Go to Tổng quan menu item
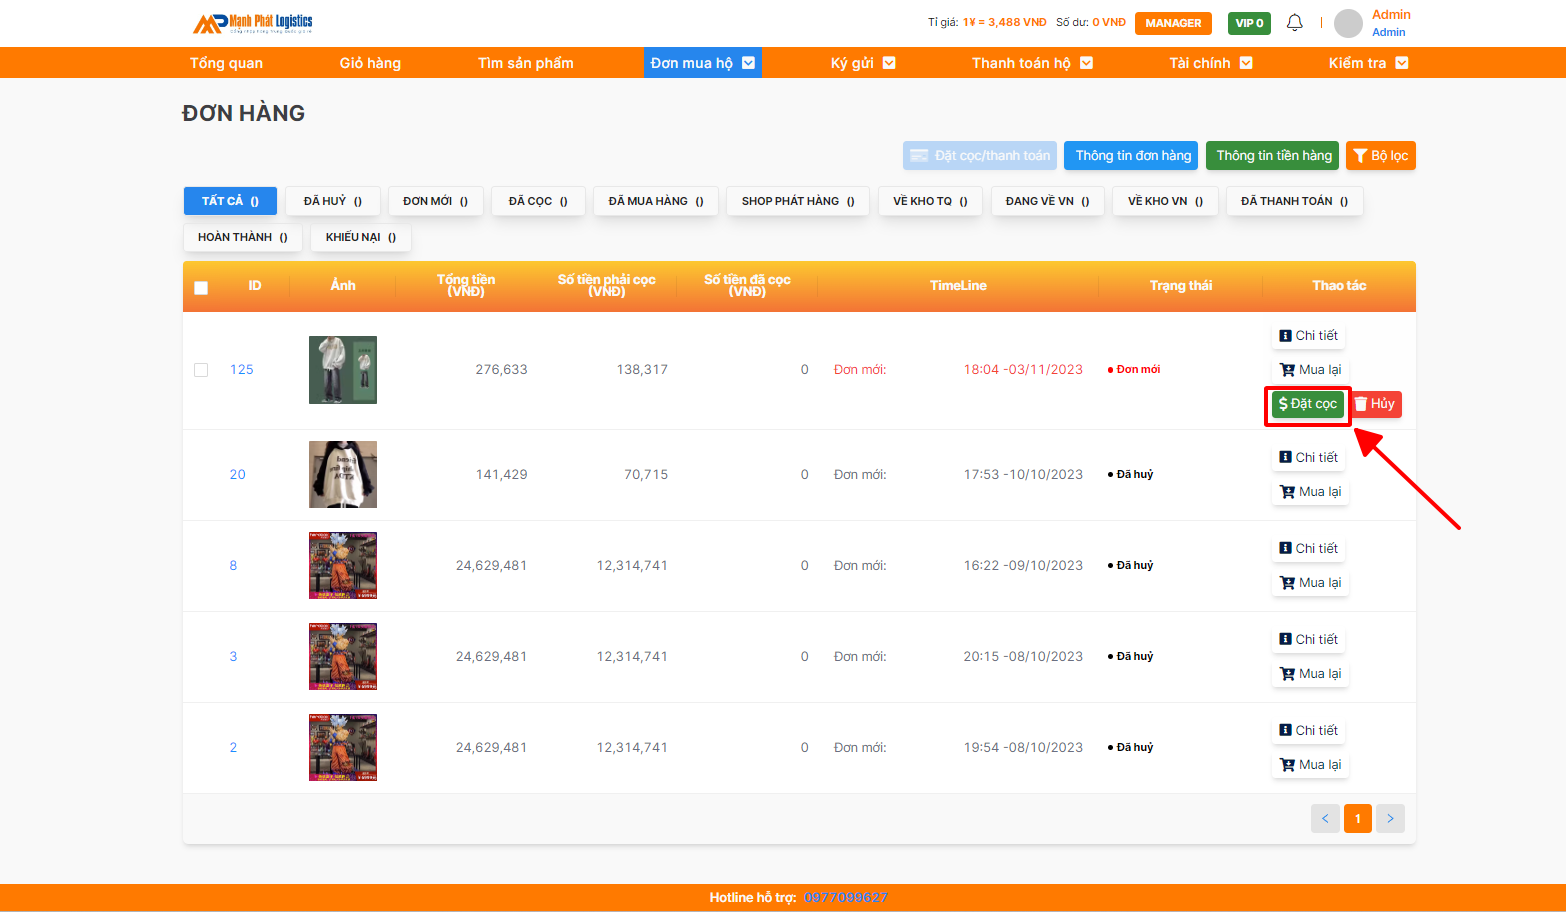Viewport: 1566px width, 912px height. click(226, 63)
